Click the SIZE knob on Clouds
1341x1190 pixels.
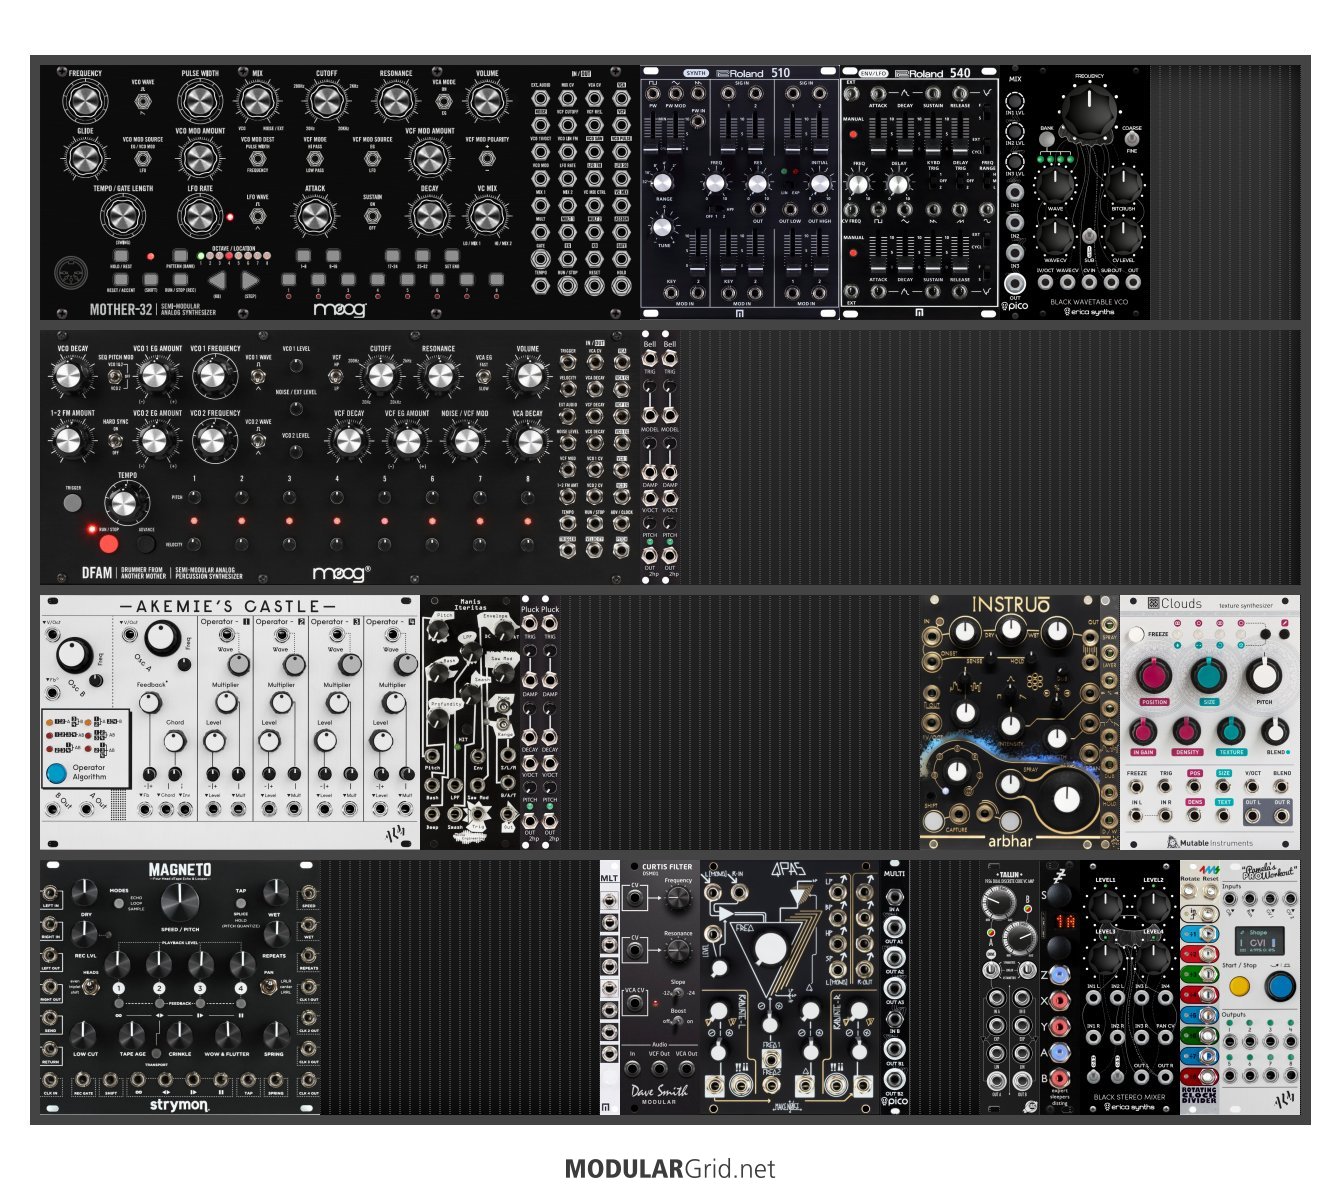(1209, 677)
